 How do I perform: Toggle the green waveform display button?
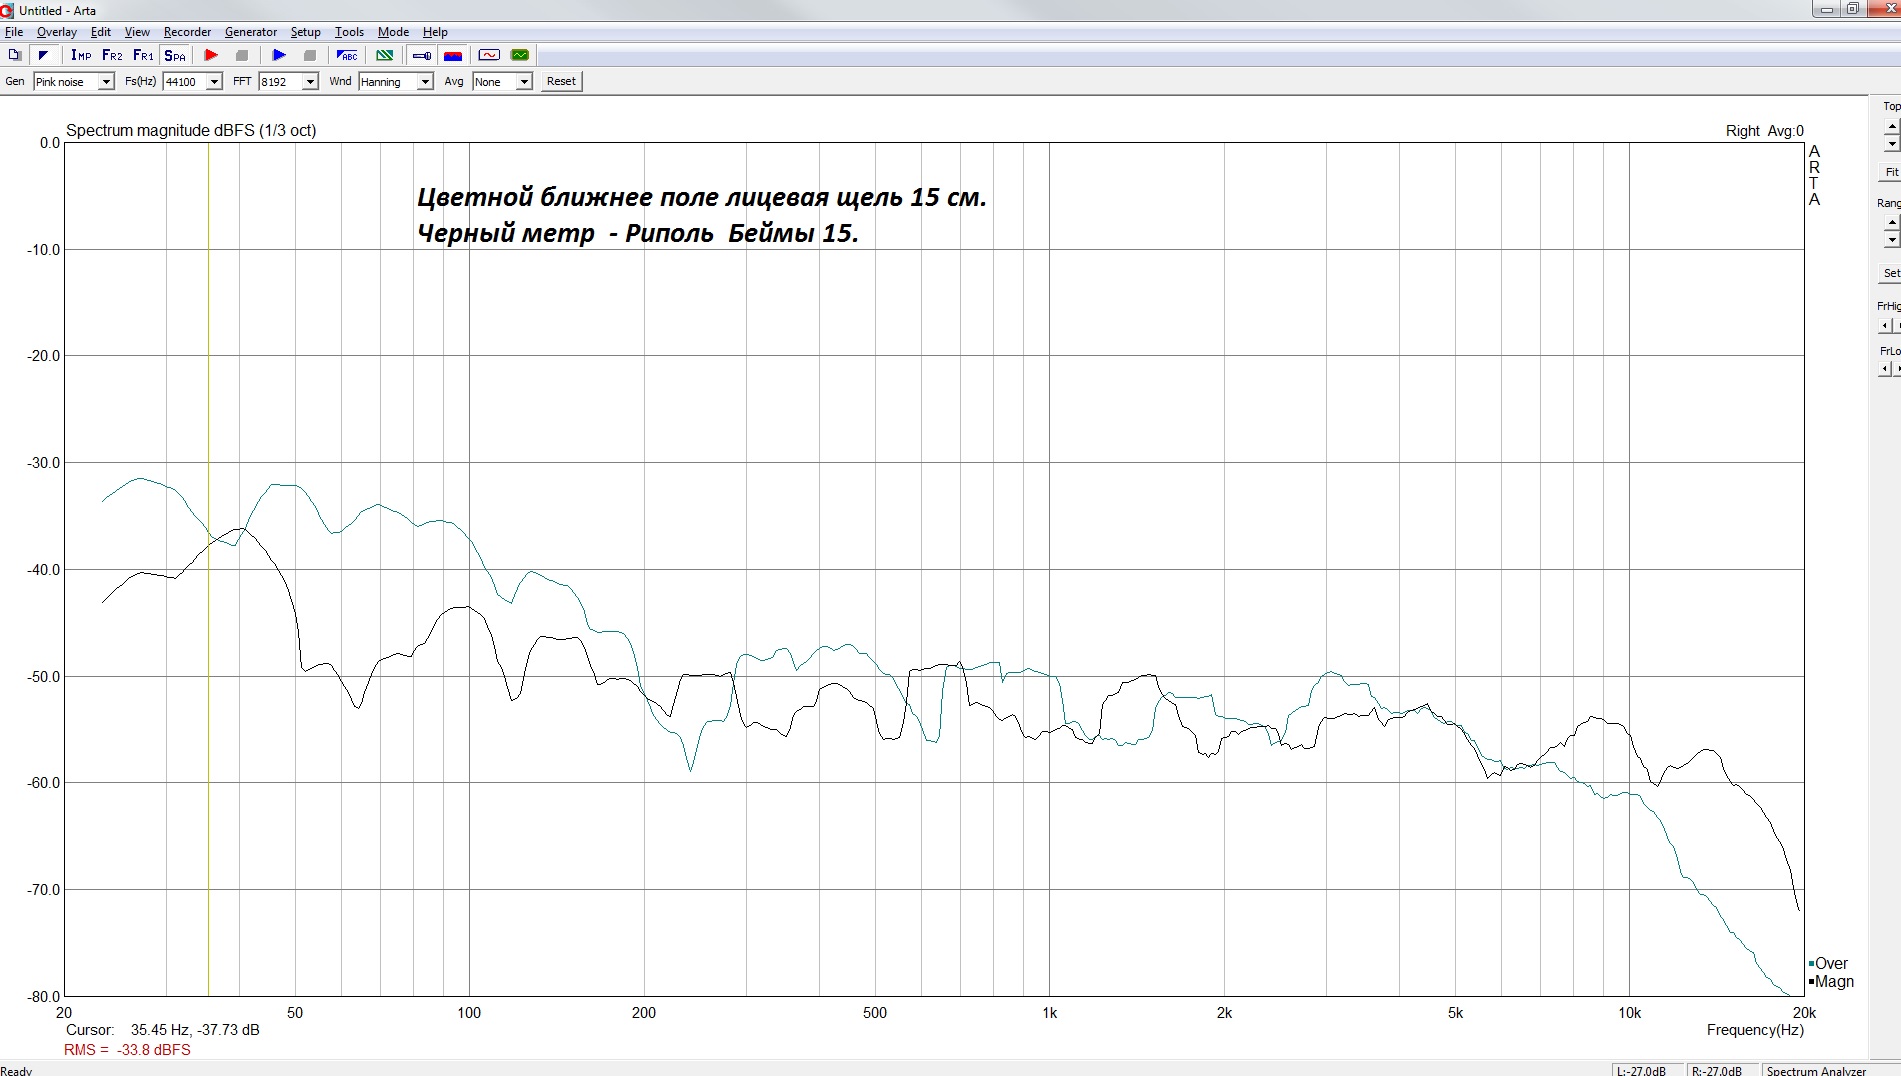pos(520,55)
